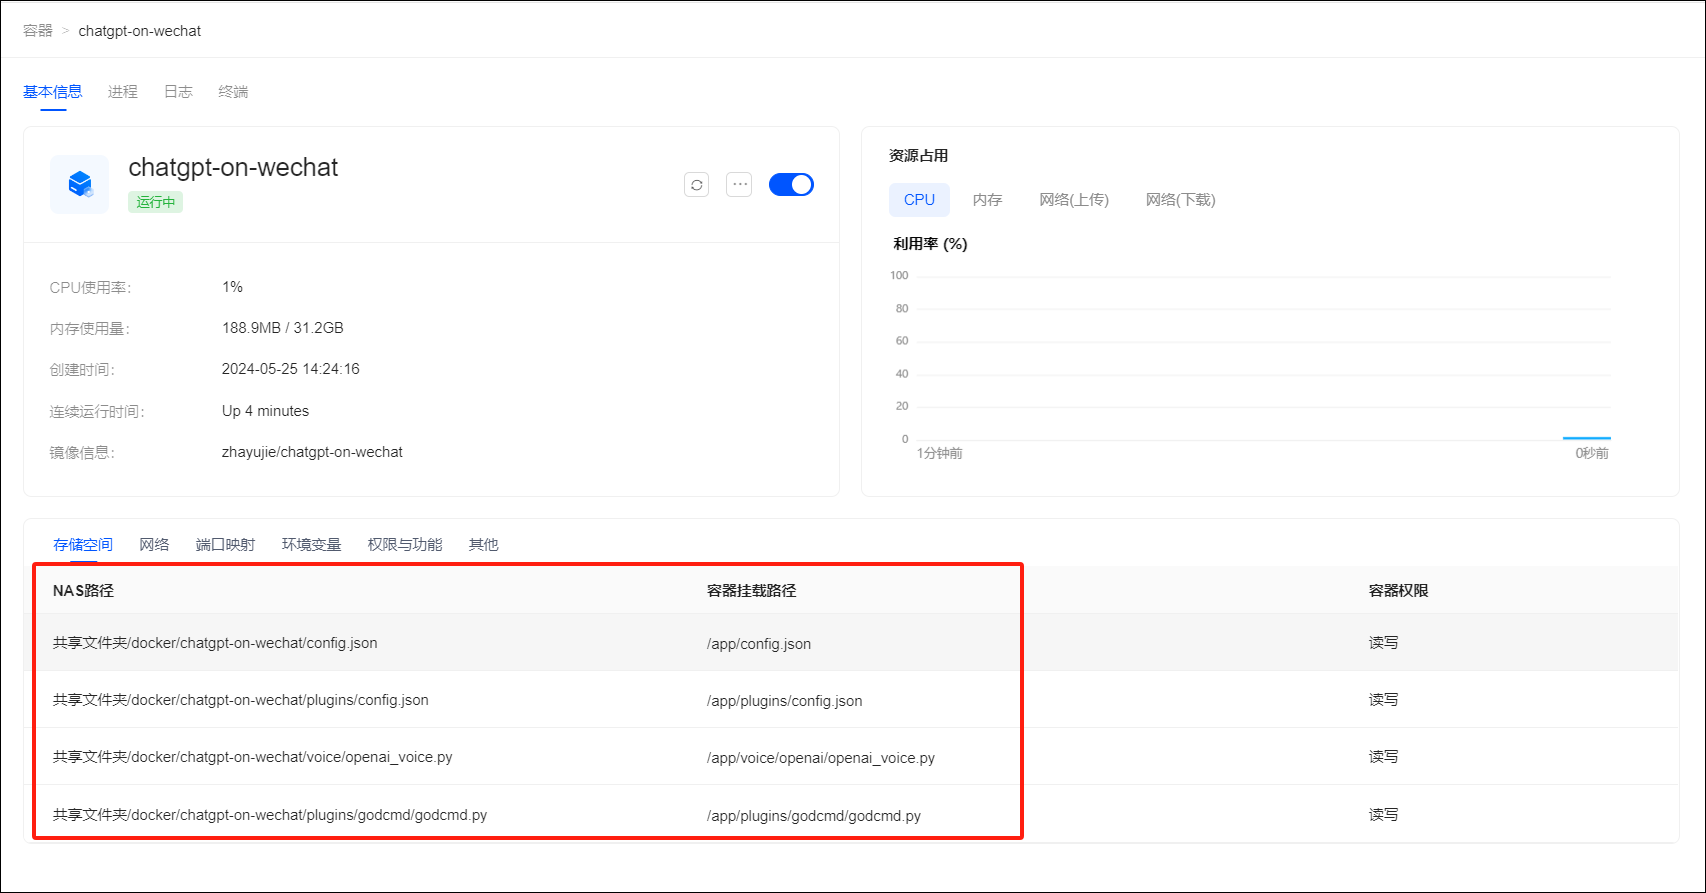Open the 日志 tab

coord(178,92)
